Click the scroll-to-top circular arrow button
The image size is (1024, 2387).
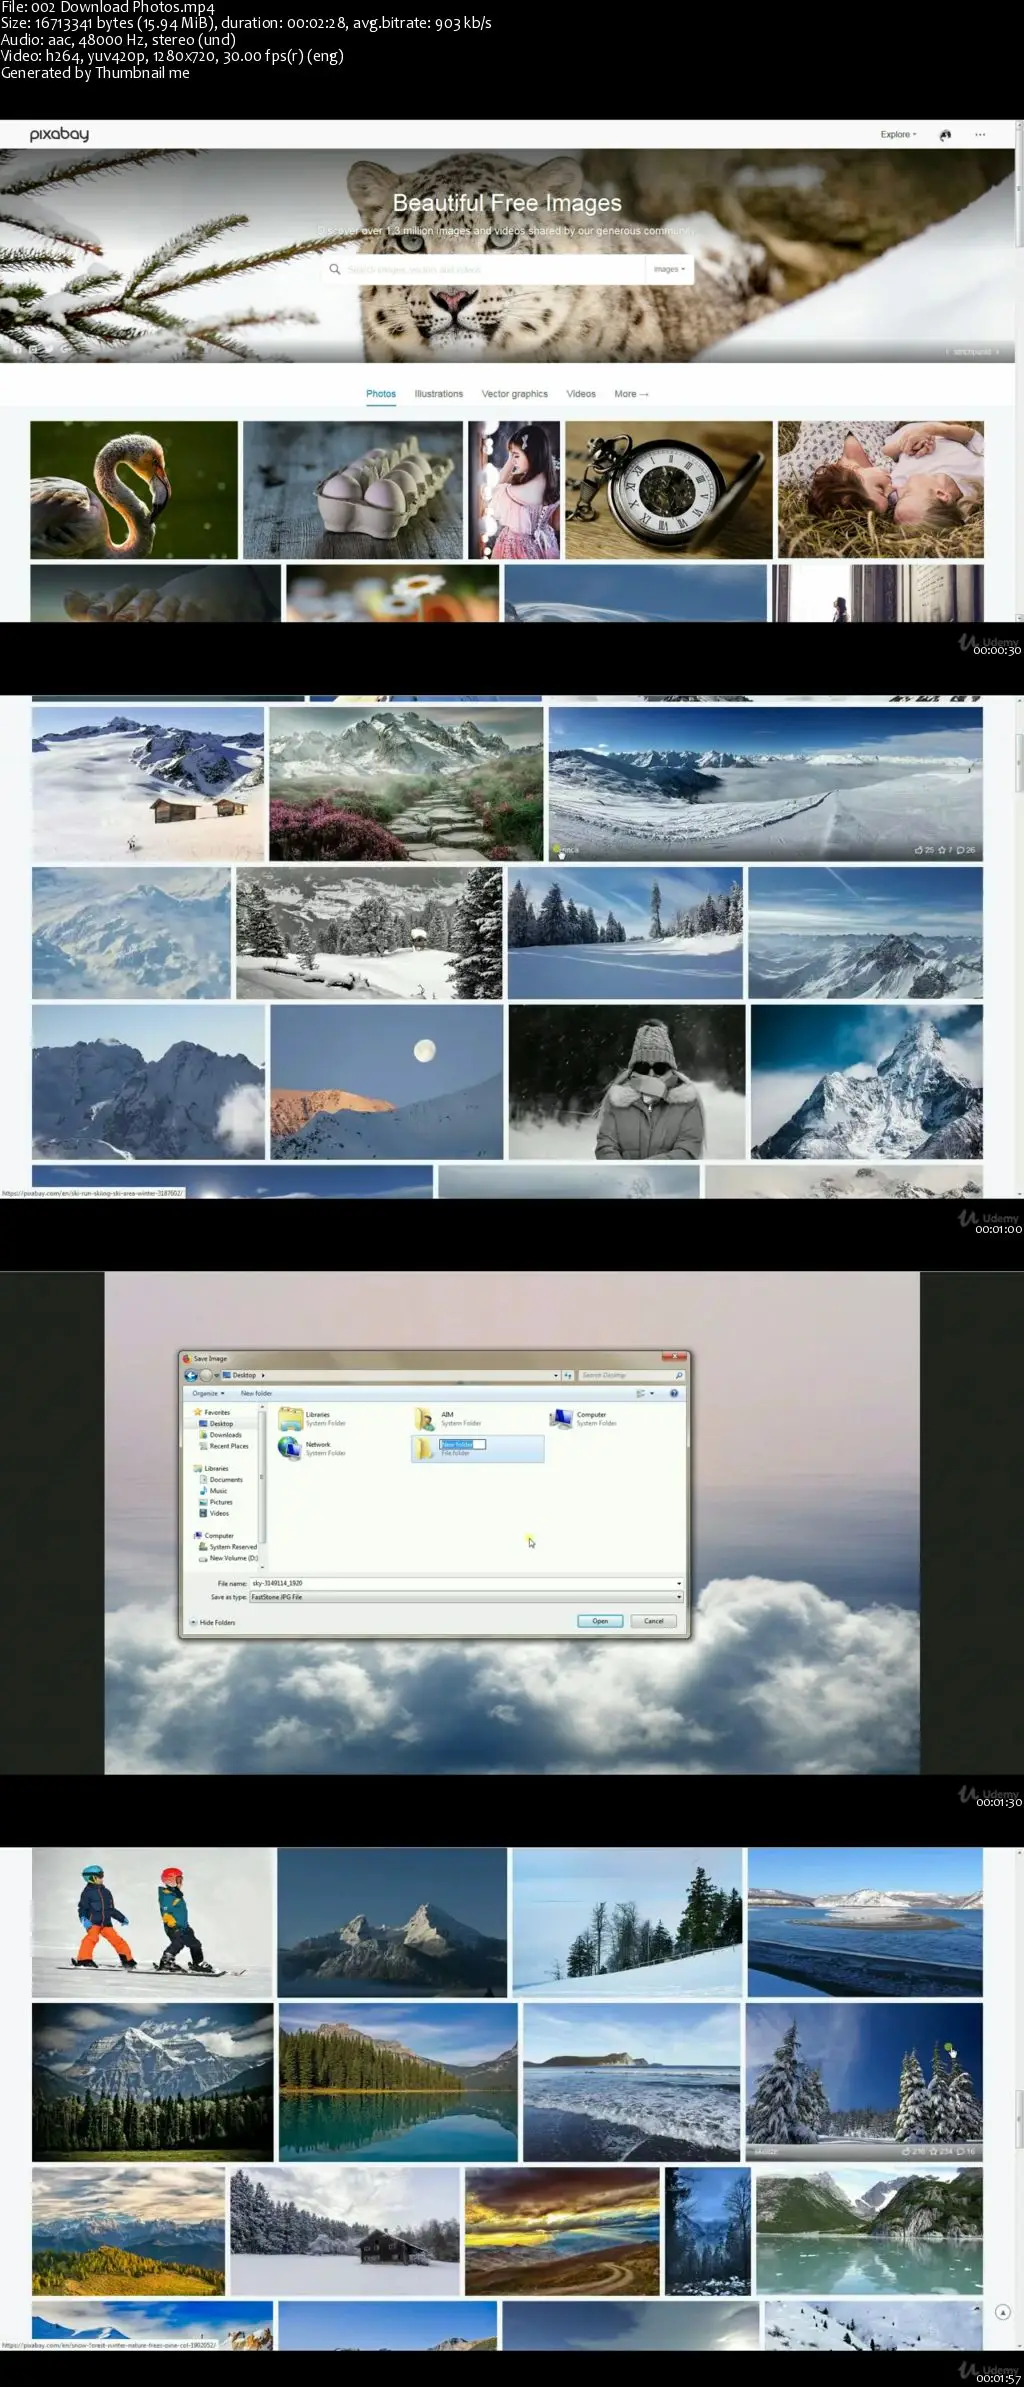click(x=1002, y=2312)
